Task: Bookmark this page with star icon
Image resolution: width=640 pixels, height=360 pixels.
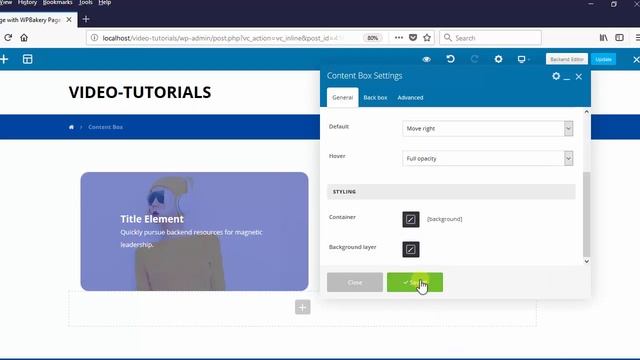Action: tap(427, 38)
